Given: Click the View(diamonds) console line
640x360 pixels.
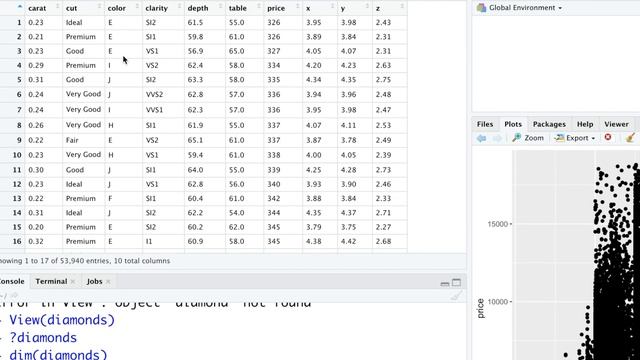Looking at the screenshot, I should [62, 320].
